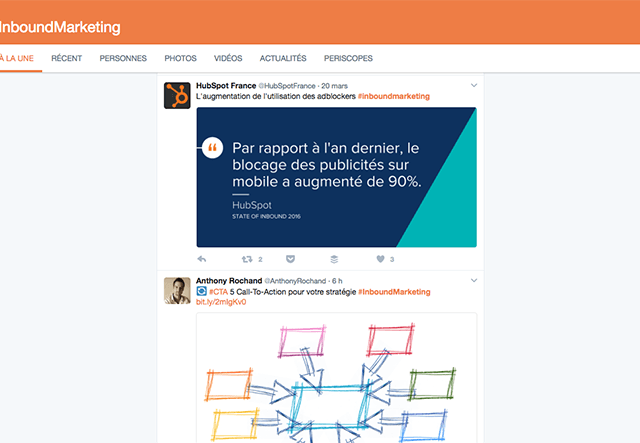Image resolution: width=640 pixels, height=443 pixels.
Task: Click the retweet count 2
Action: 260,259
